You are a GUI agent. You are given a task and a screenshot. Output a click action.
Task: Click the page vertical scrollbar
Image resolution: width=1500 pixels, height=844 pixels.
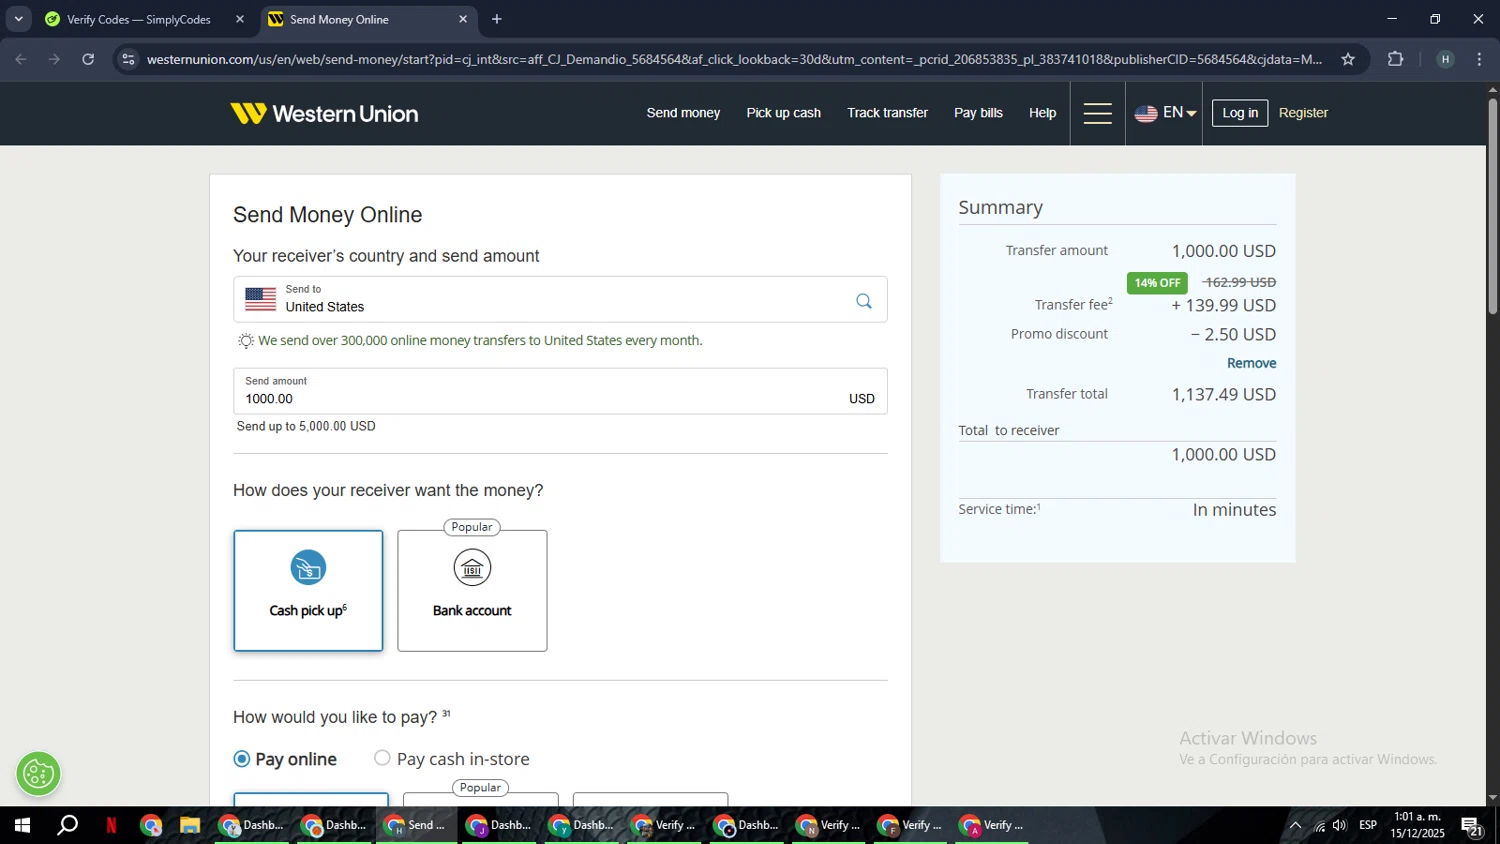click(x=1492, y=207)
